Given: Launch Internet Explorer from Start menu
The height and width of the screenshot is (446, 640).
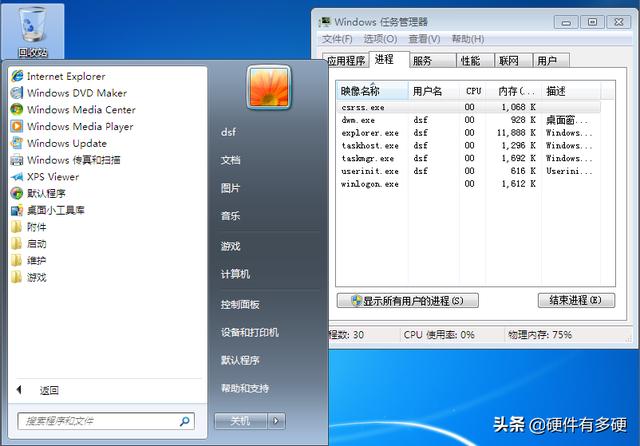Looking at the screenshot, I should click(58, 76).
